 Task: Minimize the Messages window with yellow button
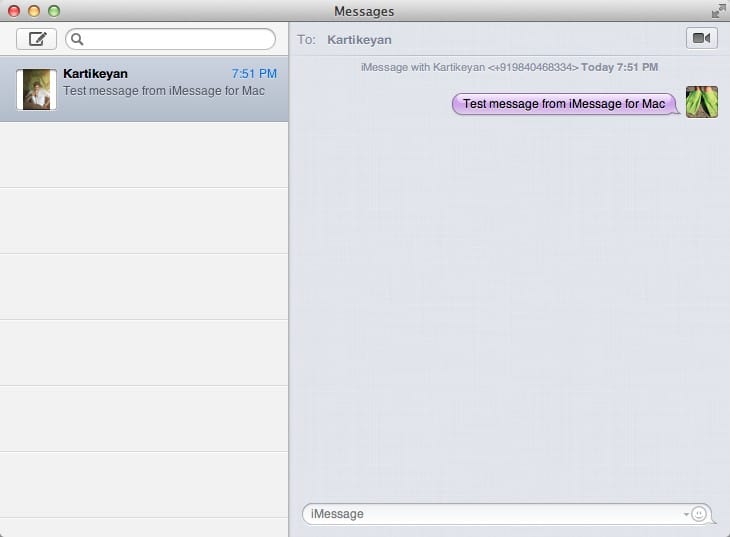(34, 11)
